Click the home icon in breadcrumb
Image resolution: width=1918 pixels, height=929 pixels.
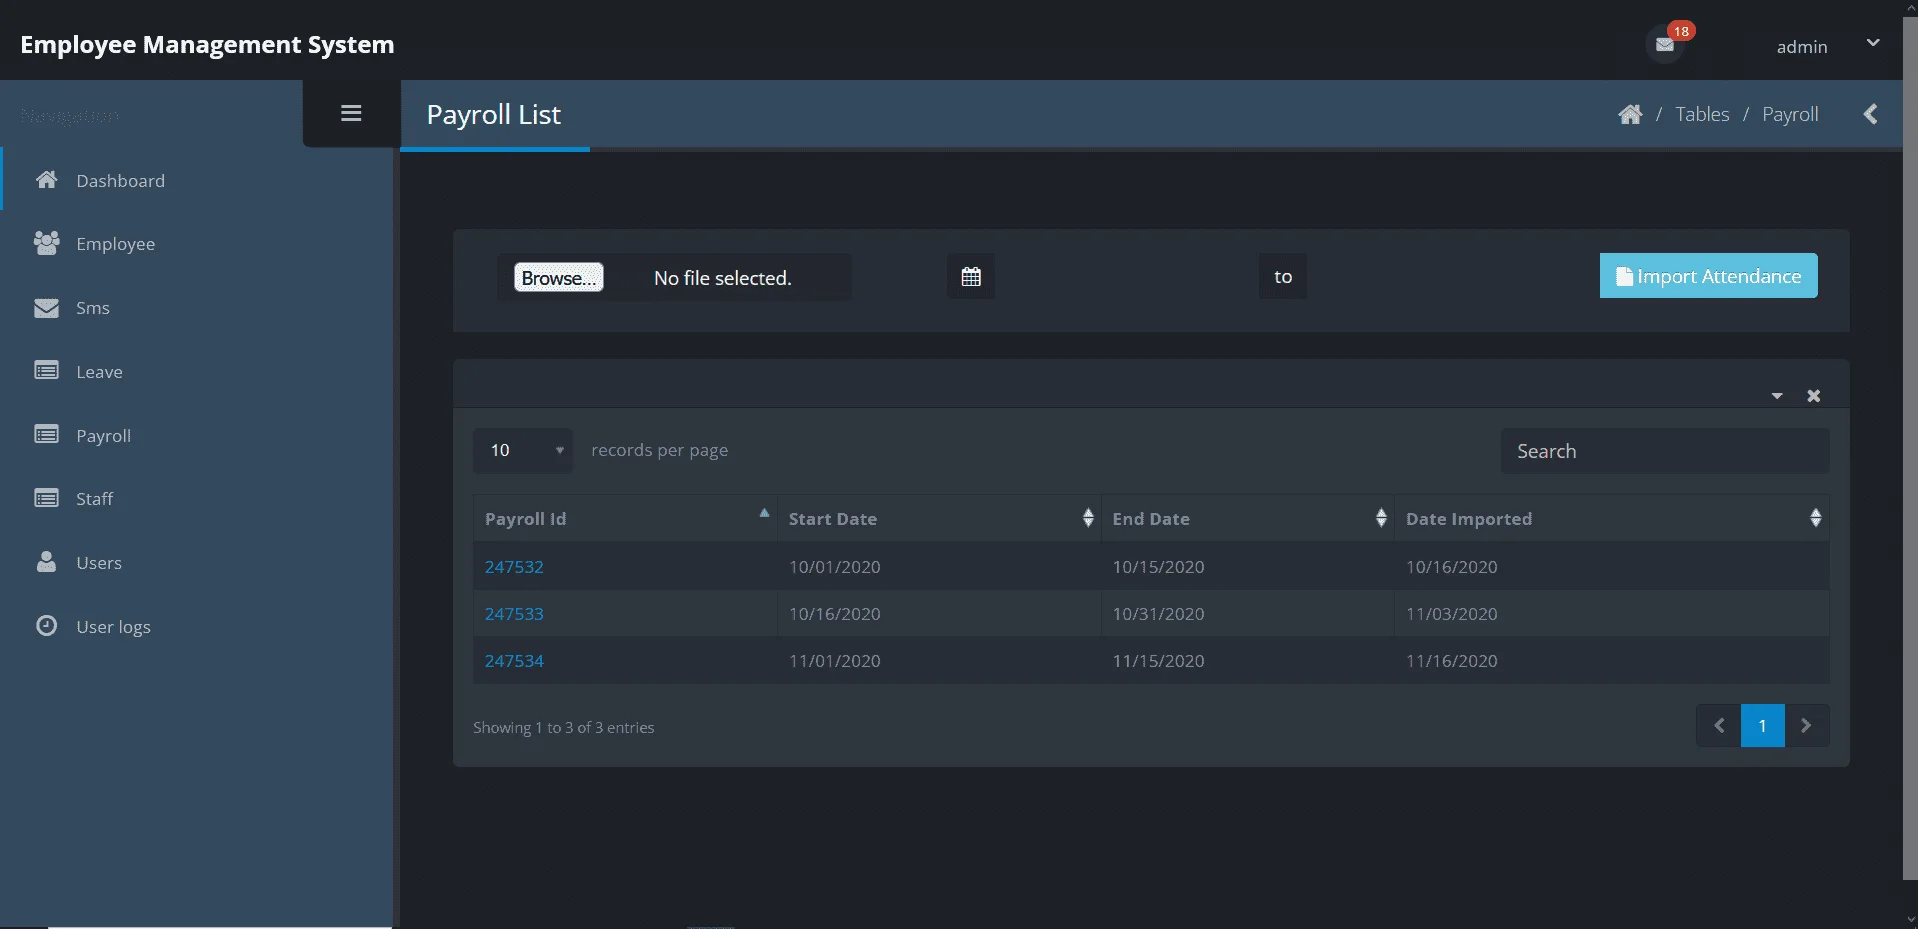[x=1630, y=114]
